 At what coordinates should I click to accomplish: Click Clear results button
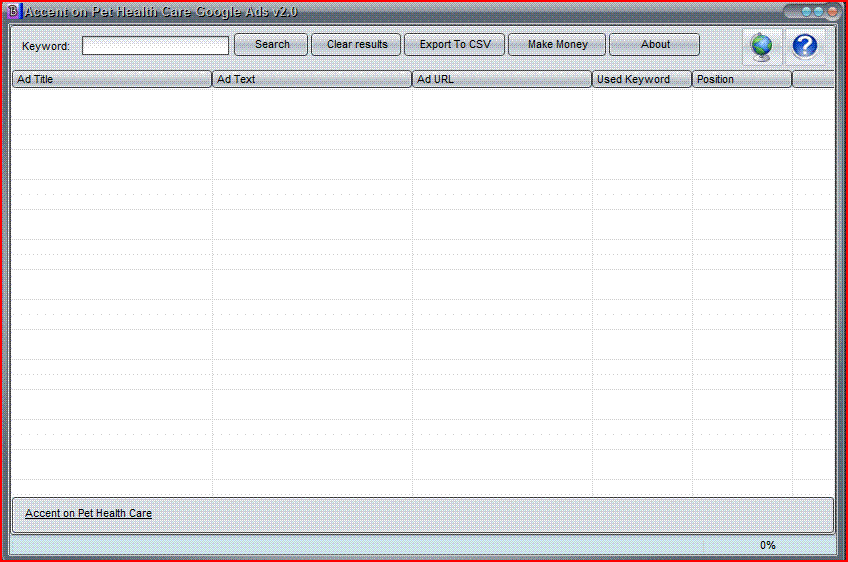(x=356, y=44)
